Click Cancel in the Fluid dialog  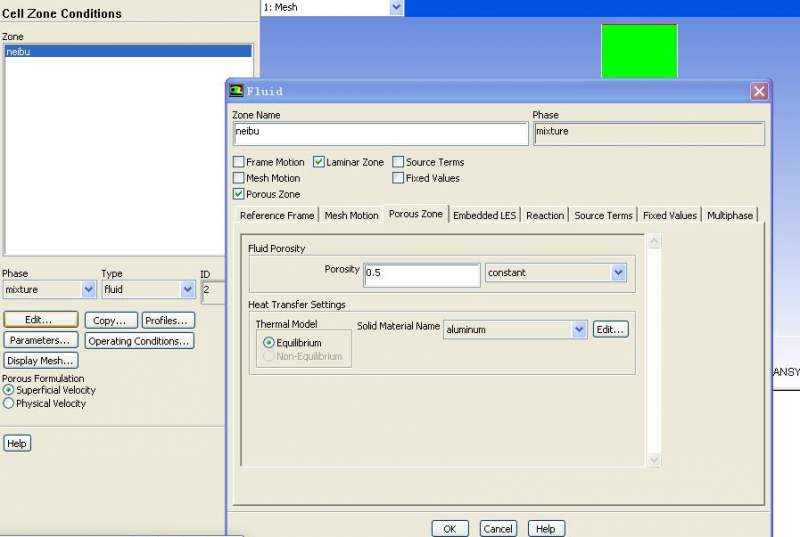[498, 529]
